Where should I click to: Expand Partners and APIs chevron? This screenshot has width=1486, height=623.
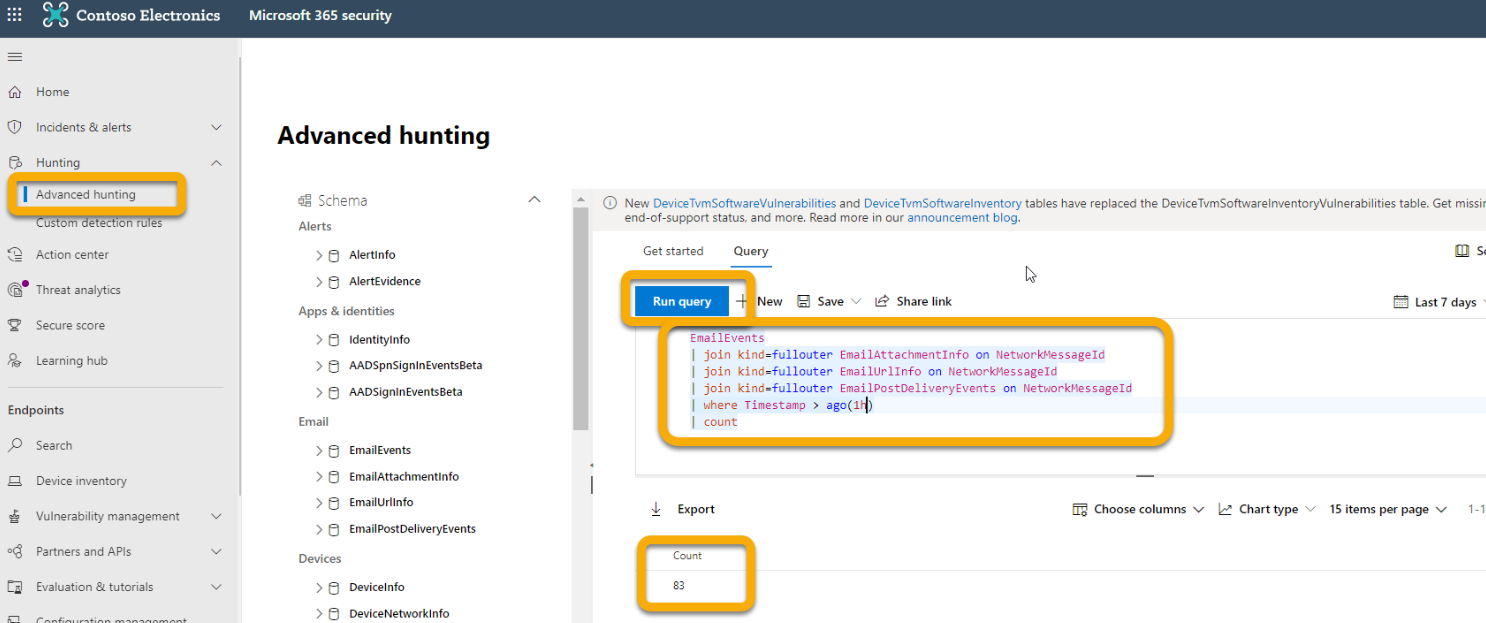(217, 552)
